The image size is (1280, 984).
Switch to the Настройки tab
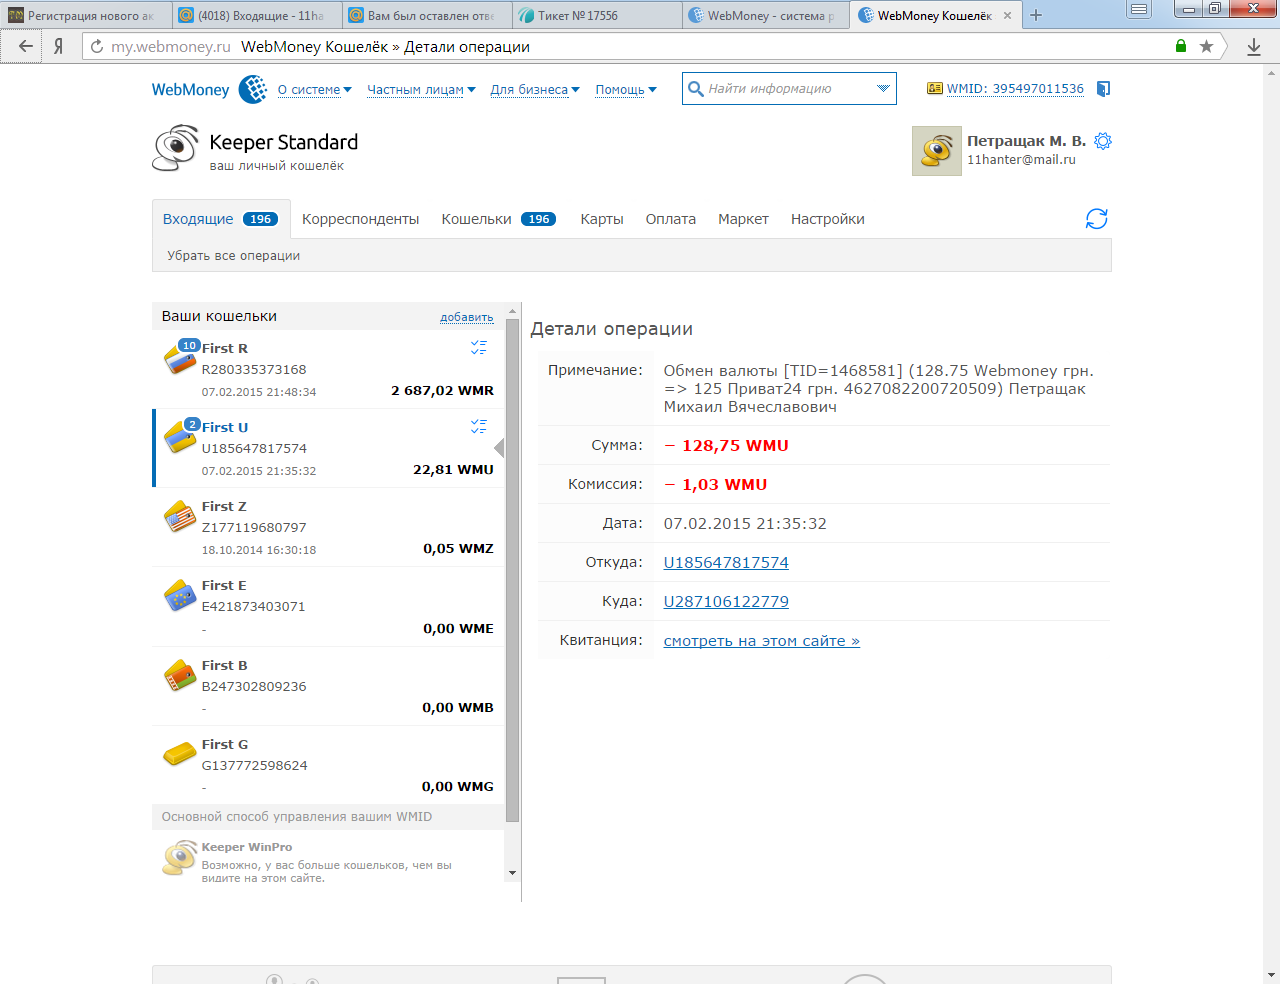click(x=828, y=219)
